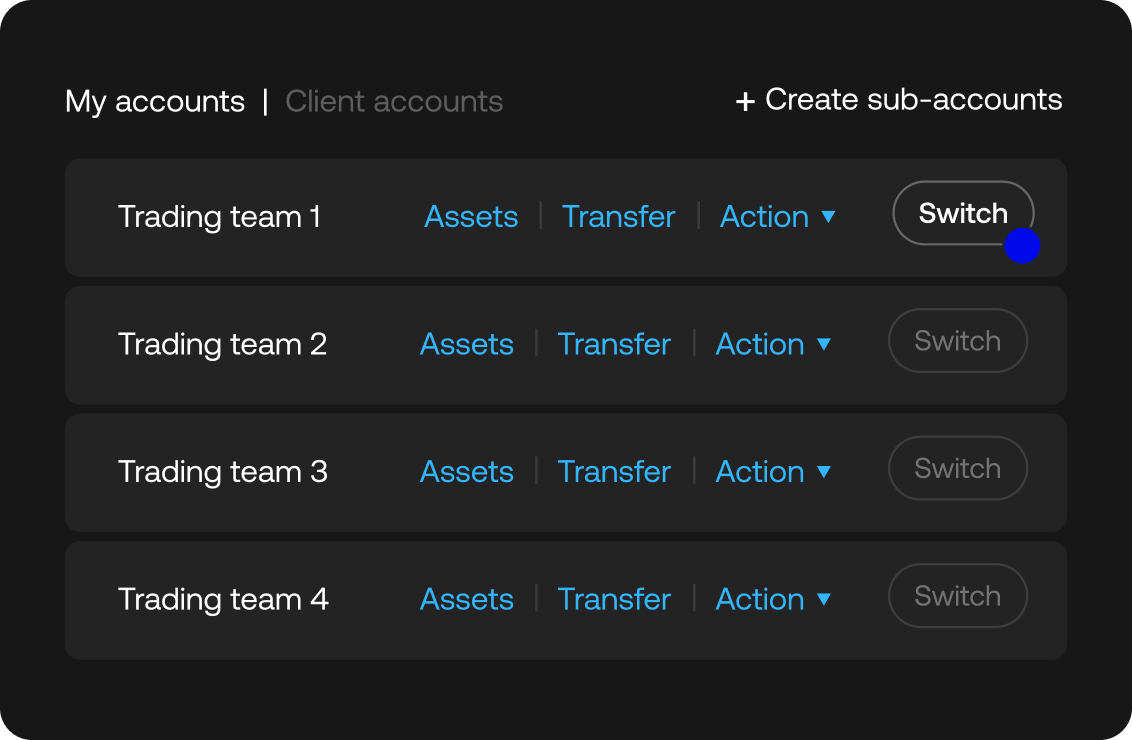Click Transfer for Trading team 1
Image resolution: width=1132 pixels, height=740 pixels.
pyautogui.click(x=618, y=216)
